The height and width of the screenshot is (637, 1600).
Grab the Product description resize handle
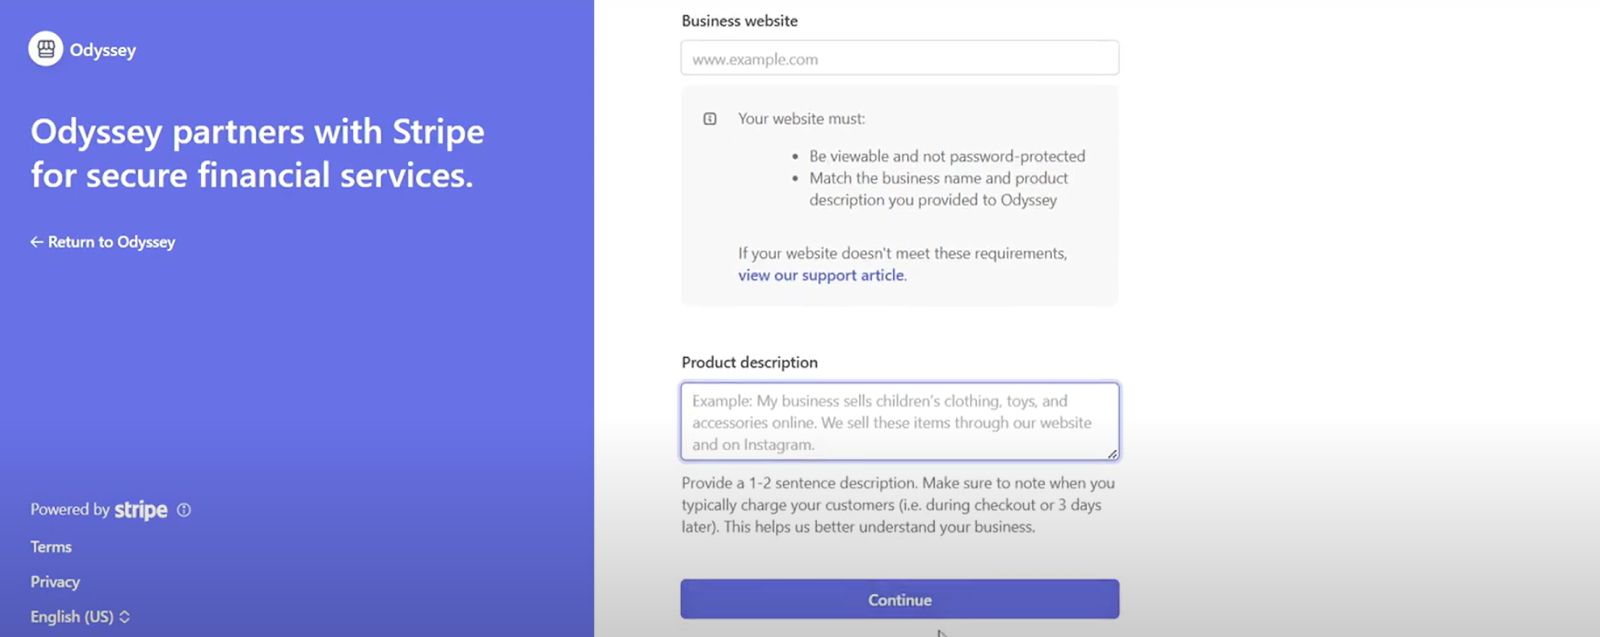[x=1112, y=454]
